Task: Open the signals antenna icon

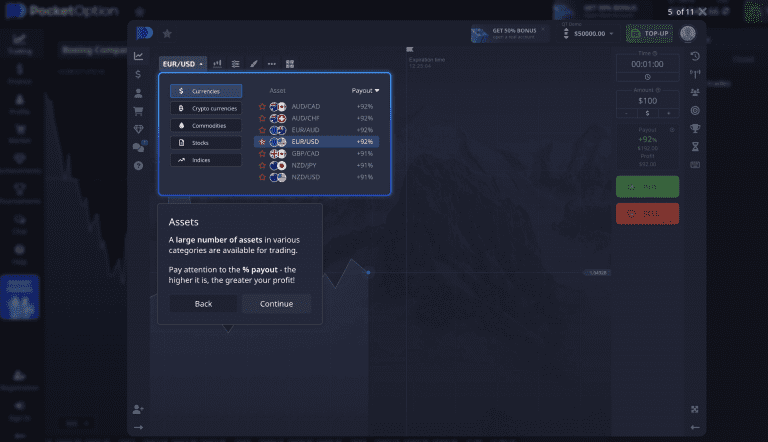Action: pyautogui.click(x=695, y=74)
